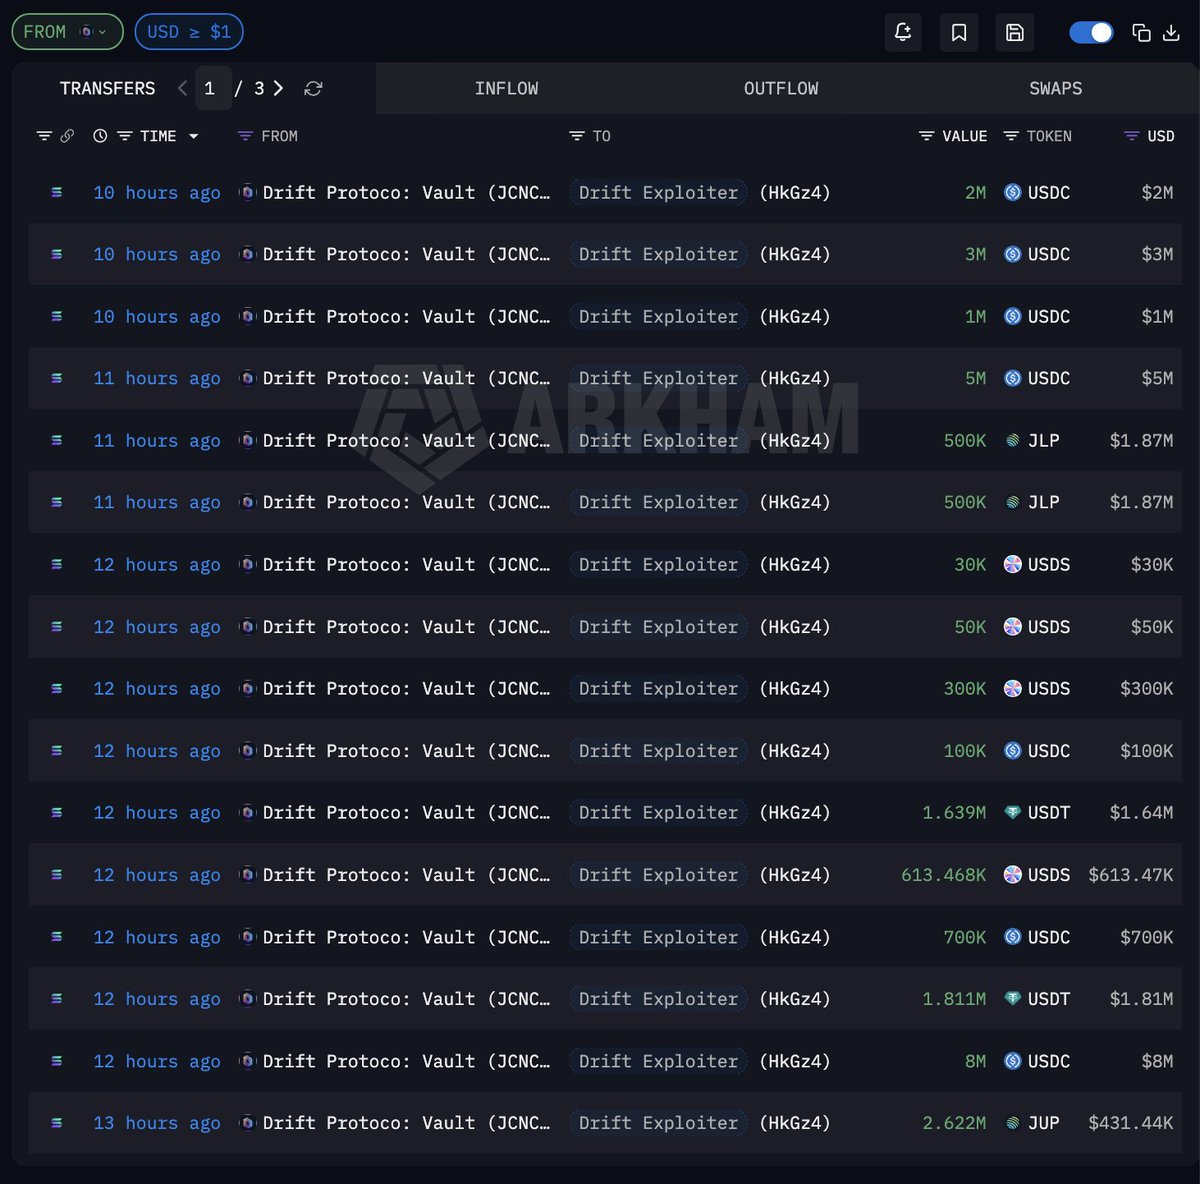1200x1184 pixels.
Task: Go to next transfers page
Action: [x=279, y=89]
